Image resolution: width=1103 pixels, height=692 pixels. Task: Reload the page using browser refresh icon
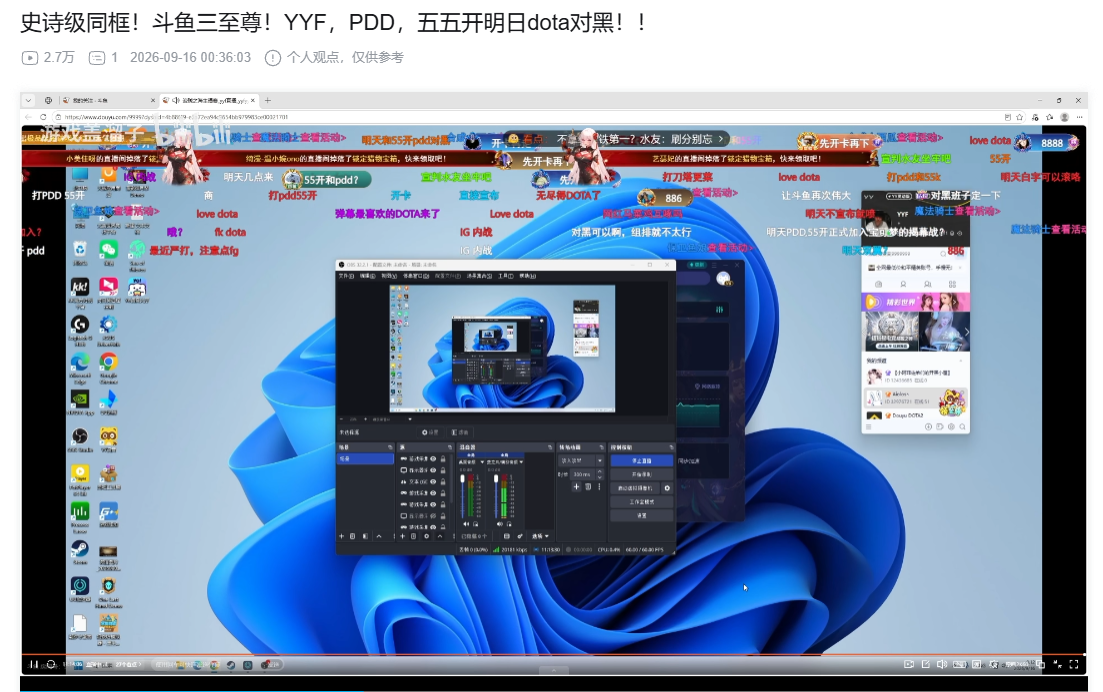(43, 117)
